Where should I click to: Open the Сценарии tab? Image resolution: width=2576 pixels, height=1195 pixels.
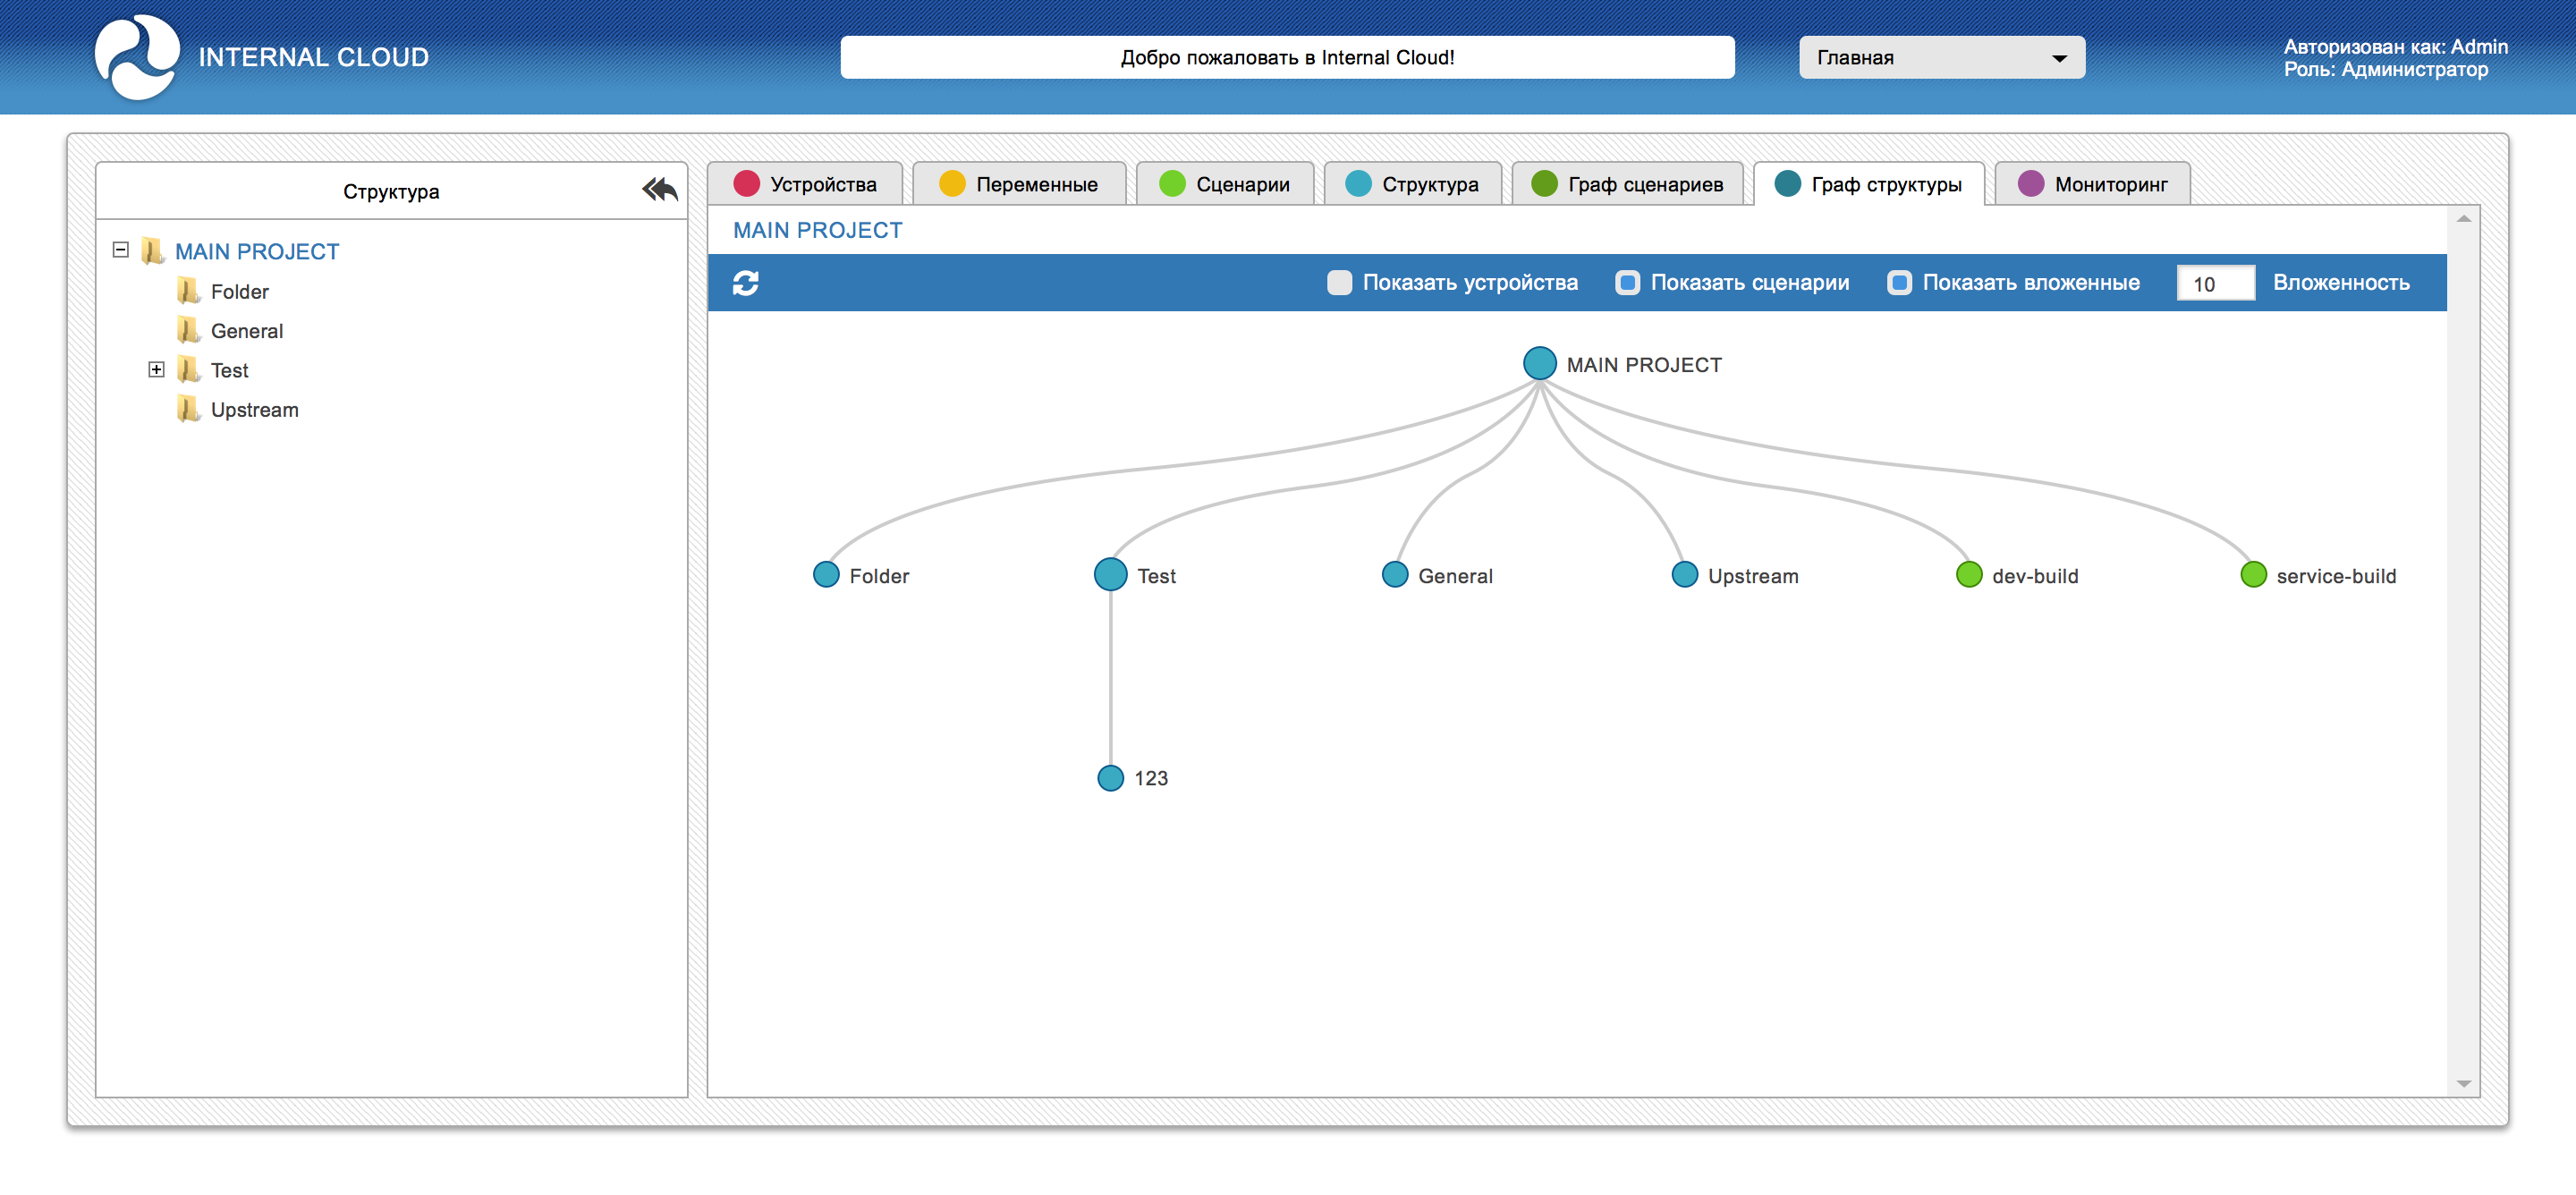pos(1225,184)
